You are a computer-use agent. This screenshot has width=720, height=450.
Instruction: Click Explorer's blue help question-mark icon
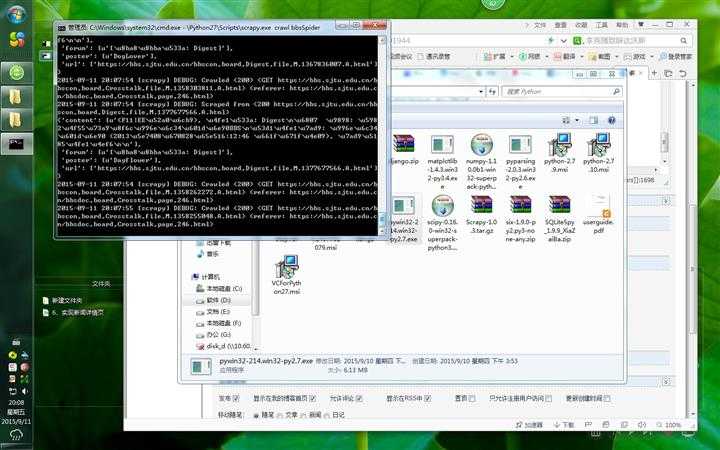tap(612, 120)
